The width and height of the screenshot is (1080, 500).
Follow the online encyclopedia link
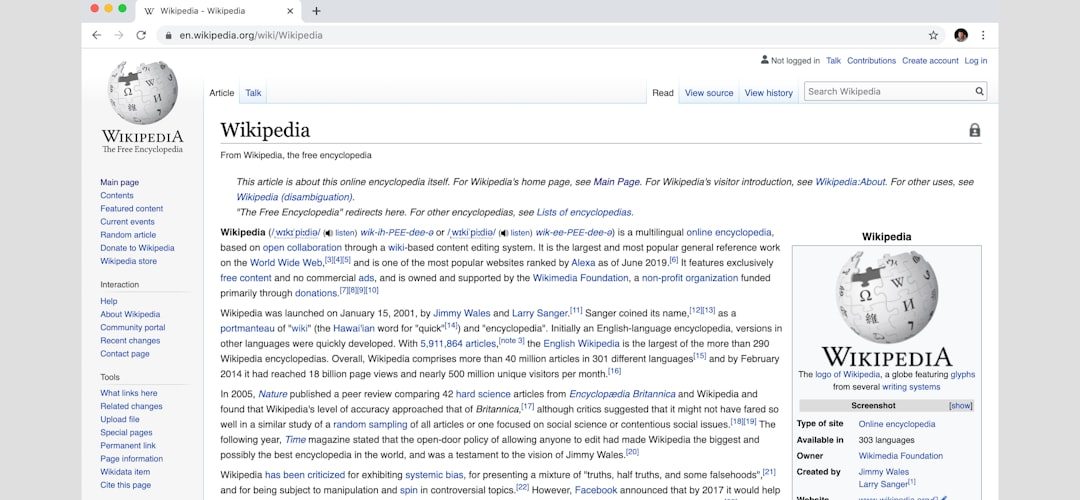pyautogui.click(x=729, y=233)
